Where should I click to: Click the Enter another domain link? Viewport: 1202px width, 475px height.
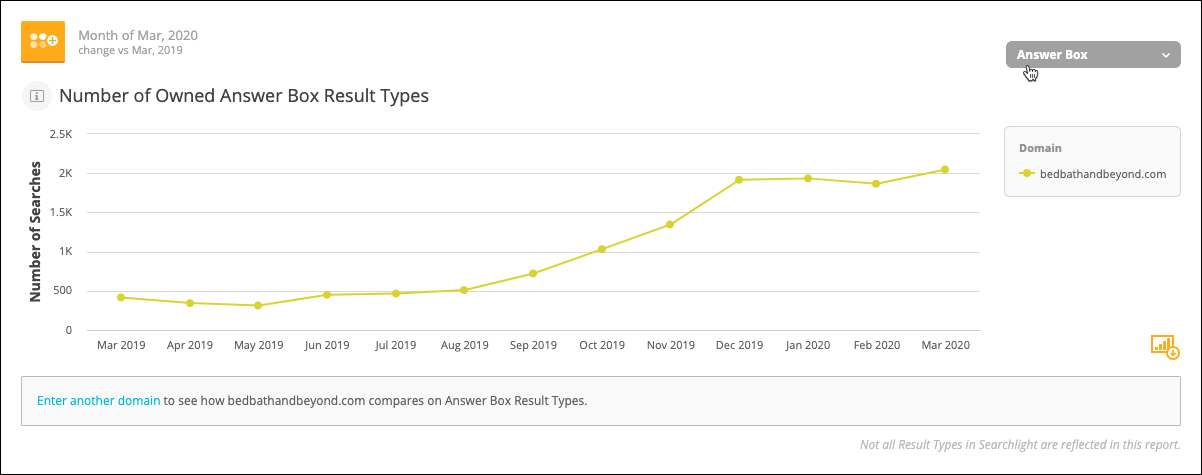coord(98,401)
